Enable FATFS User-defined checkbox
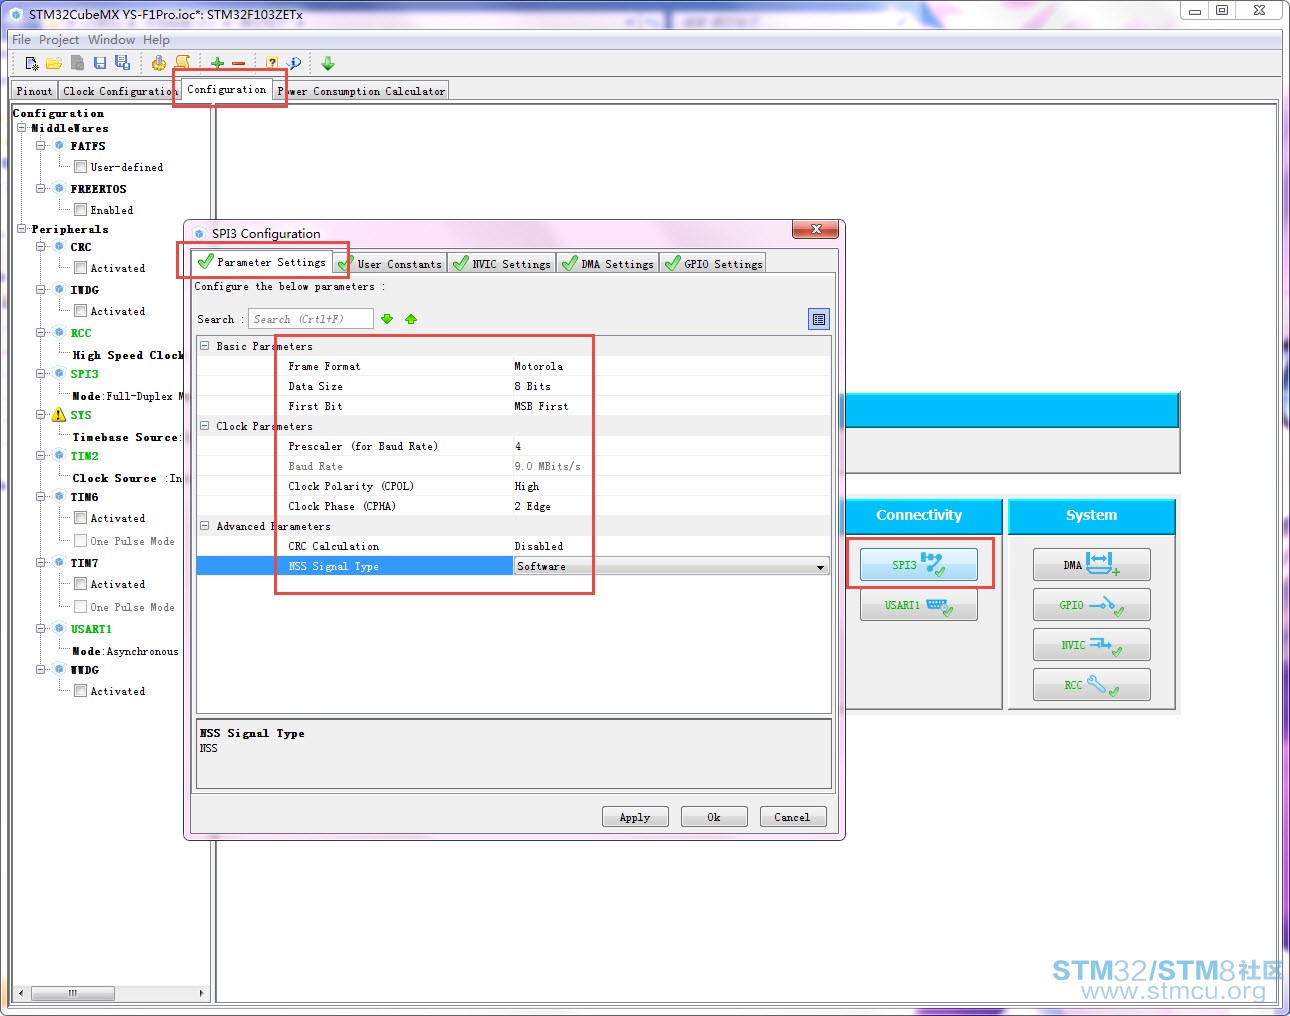Viewport: 1290px width, 1016px height. coord(80,167)
